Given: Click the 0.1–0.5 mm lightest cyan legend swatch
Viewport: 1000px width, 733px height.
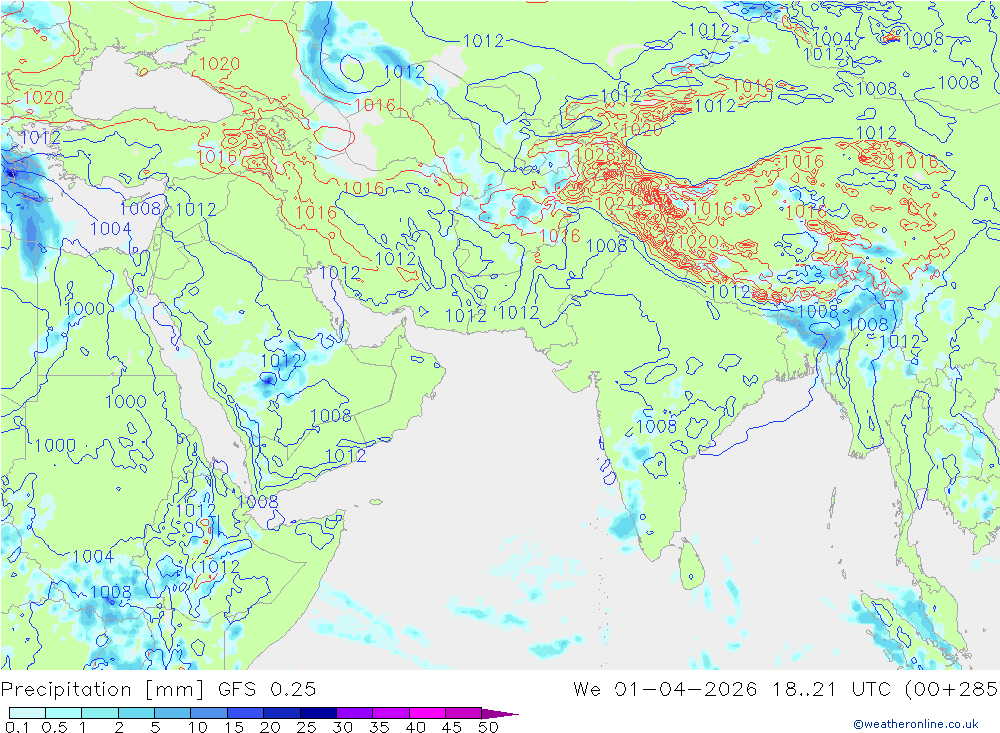Looking at the screenshot, I should [27, 713].
